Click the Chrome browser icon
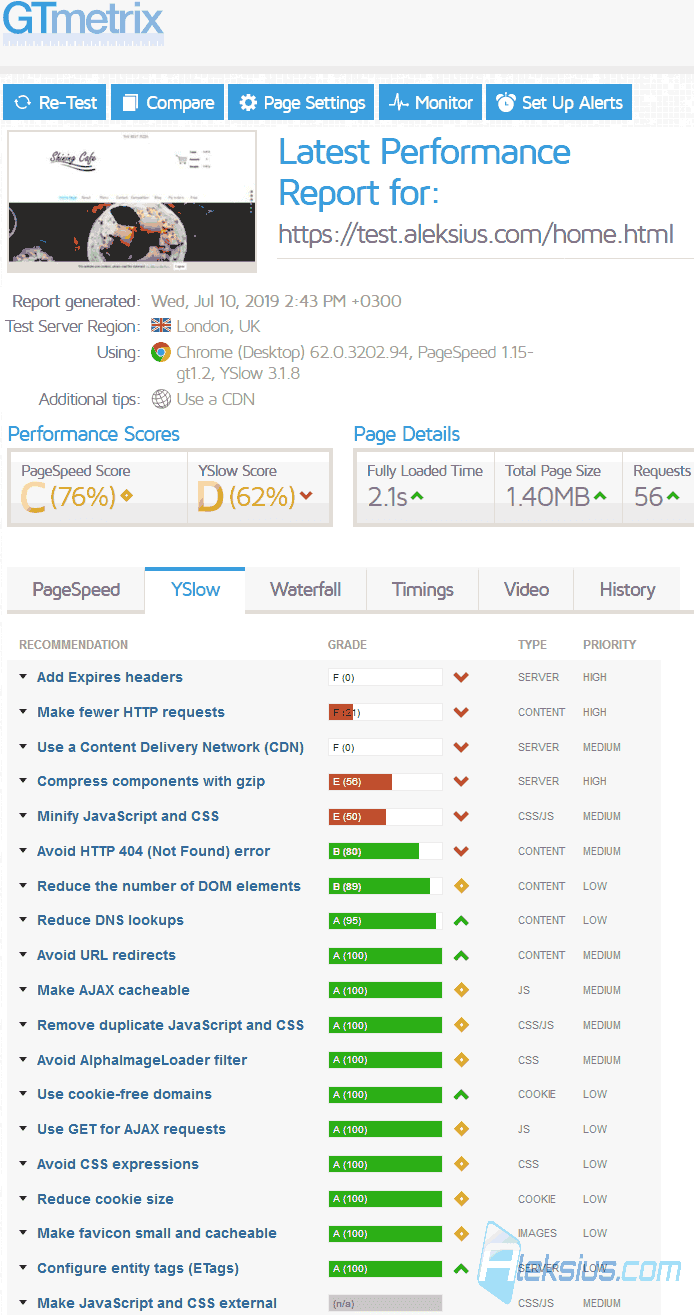 161,352
